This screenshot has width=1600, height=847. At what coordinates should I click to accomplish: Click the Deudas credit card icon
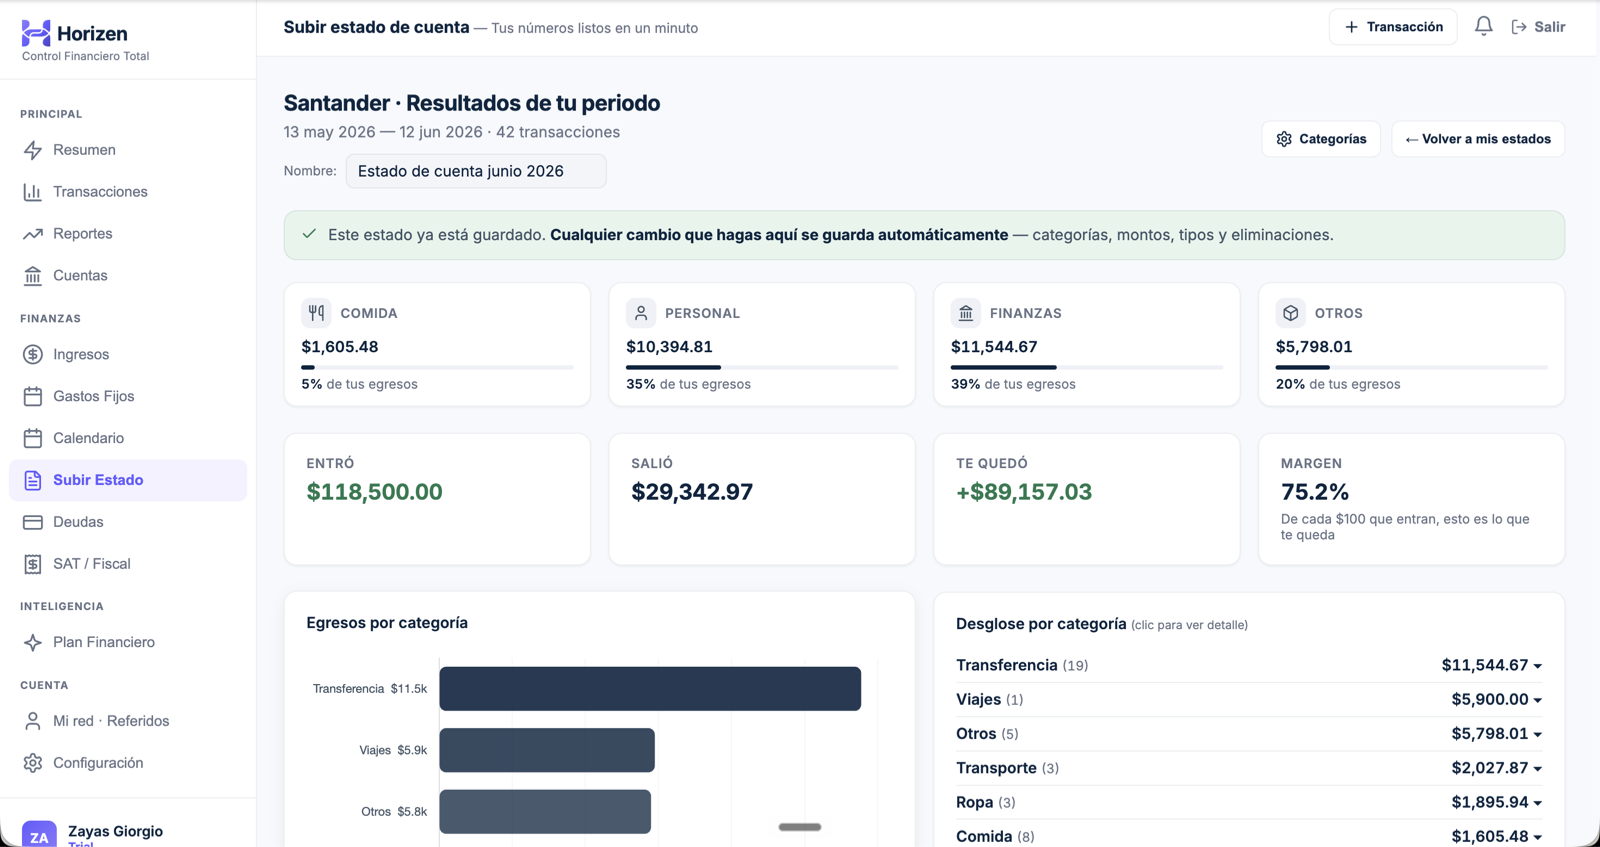tap(33, 522)
